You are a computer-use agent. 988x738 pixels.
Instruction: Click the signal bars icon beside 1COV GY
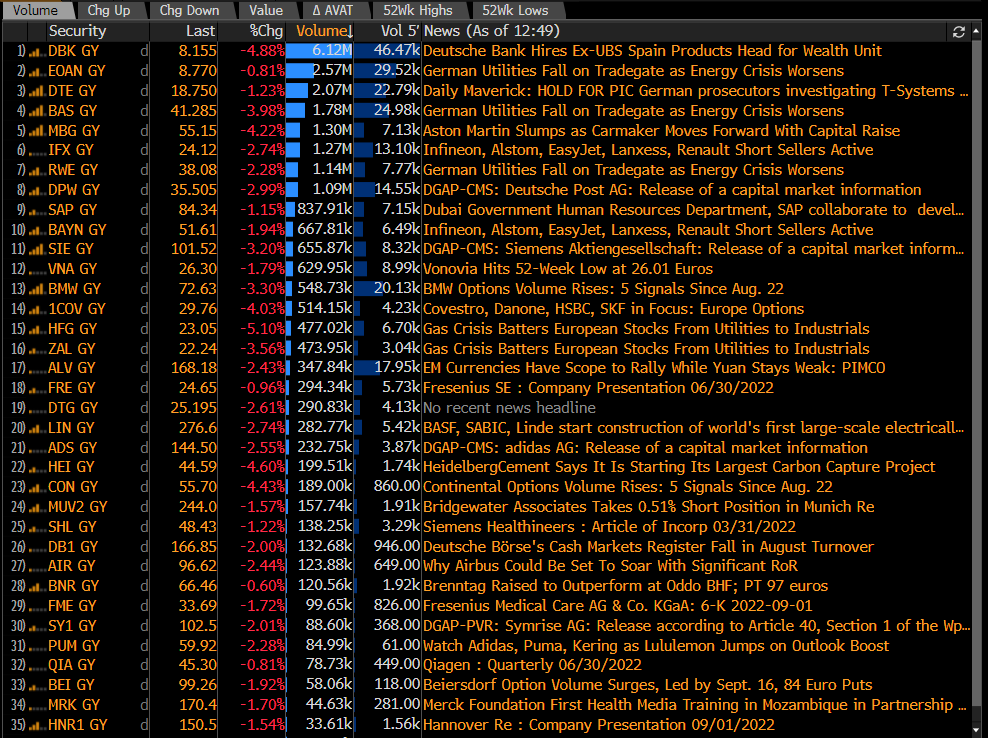pyautogui.click(x=37, y=310)
